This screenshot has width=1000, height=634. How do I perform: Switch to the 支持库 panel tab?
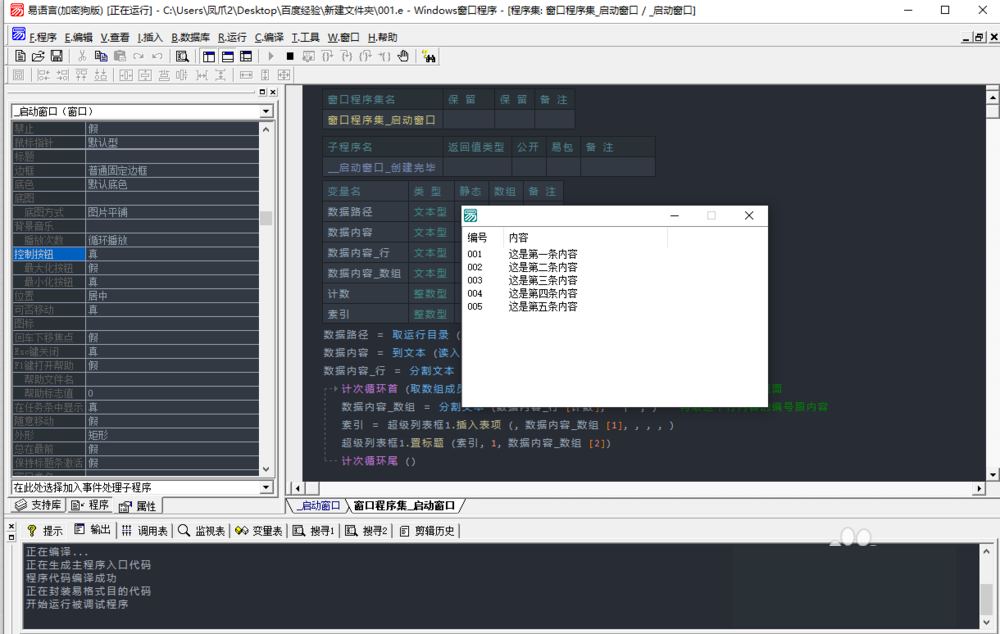point(38,505)
